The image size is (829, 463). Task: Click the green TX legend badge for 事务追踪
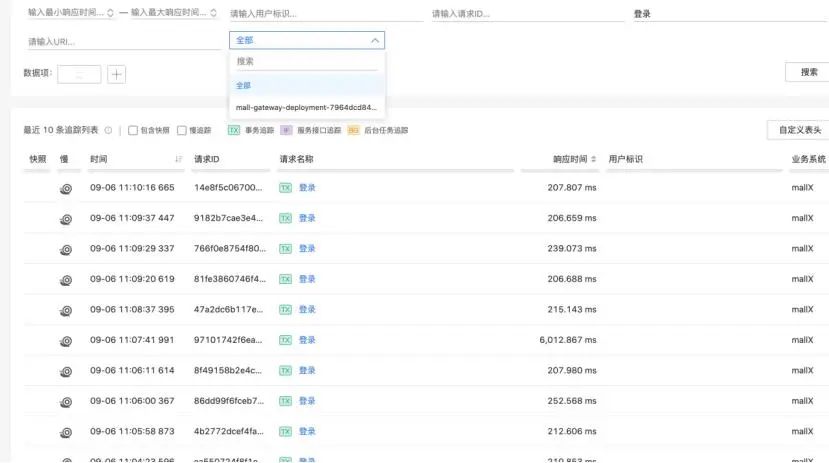click(234, 130)
